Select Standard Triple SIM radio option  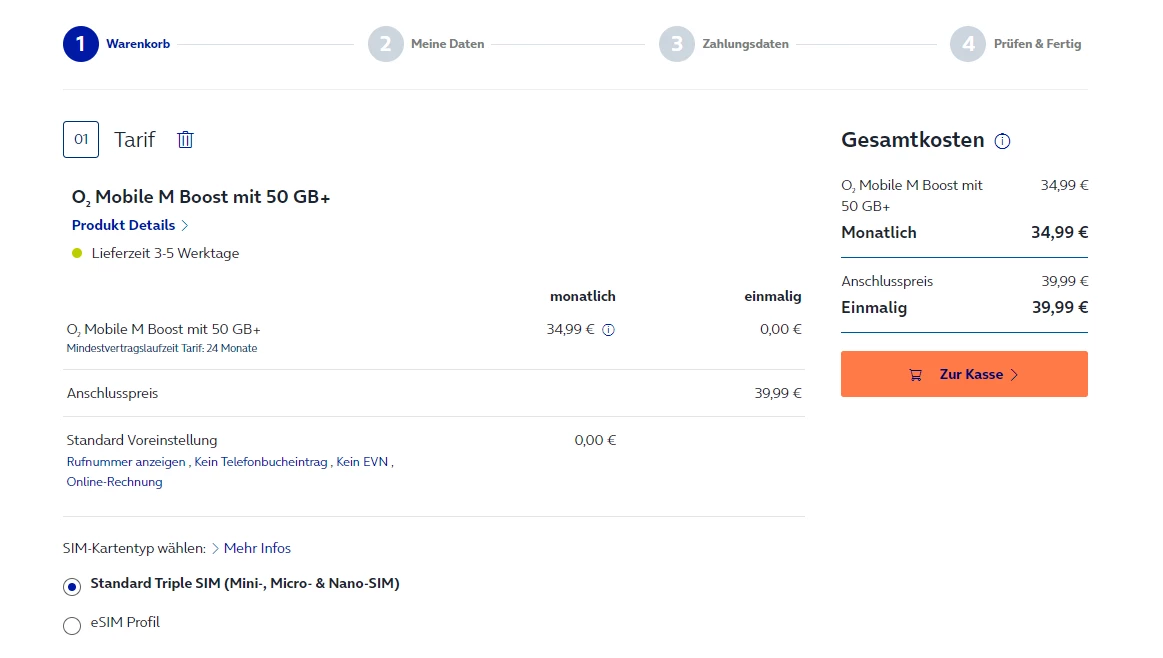coord(72,587)
